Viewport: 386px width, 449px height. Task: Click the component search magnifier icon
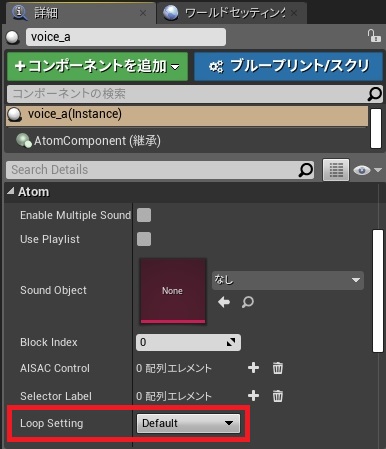(374, 94)
